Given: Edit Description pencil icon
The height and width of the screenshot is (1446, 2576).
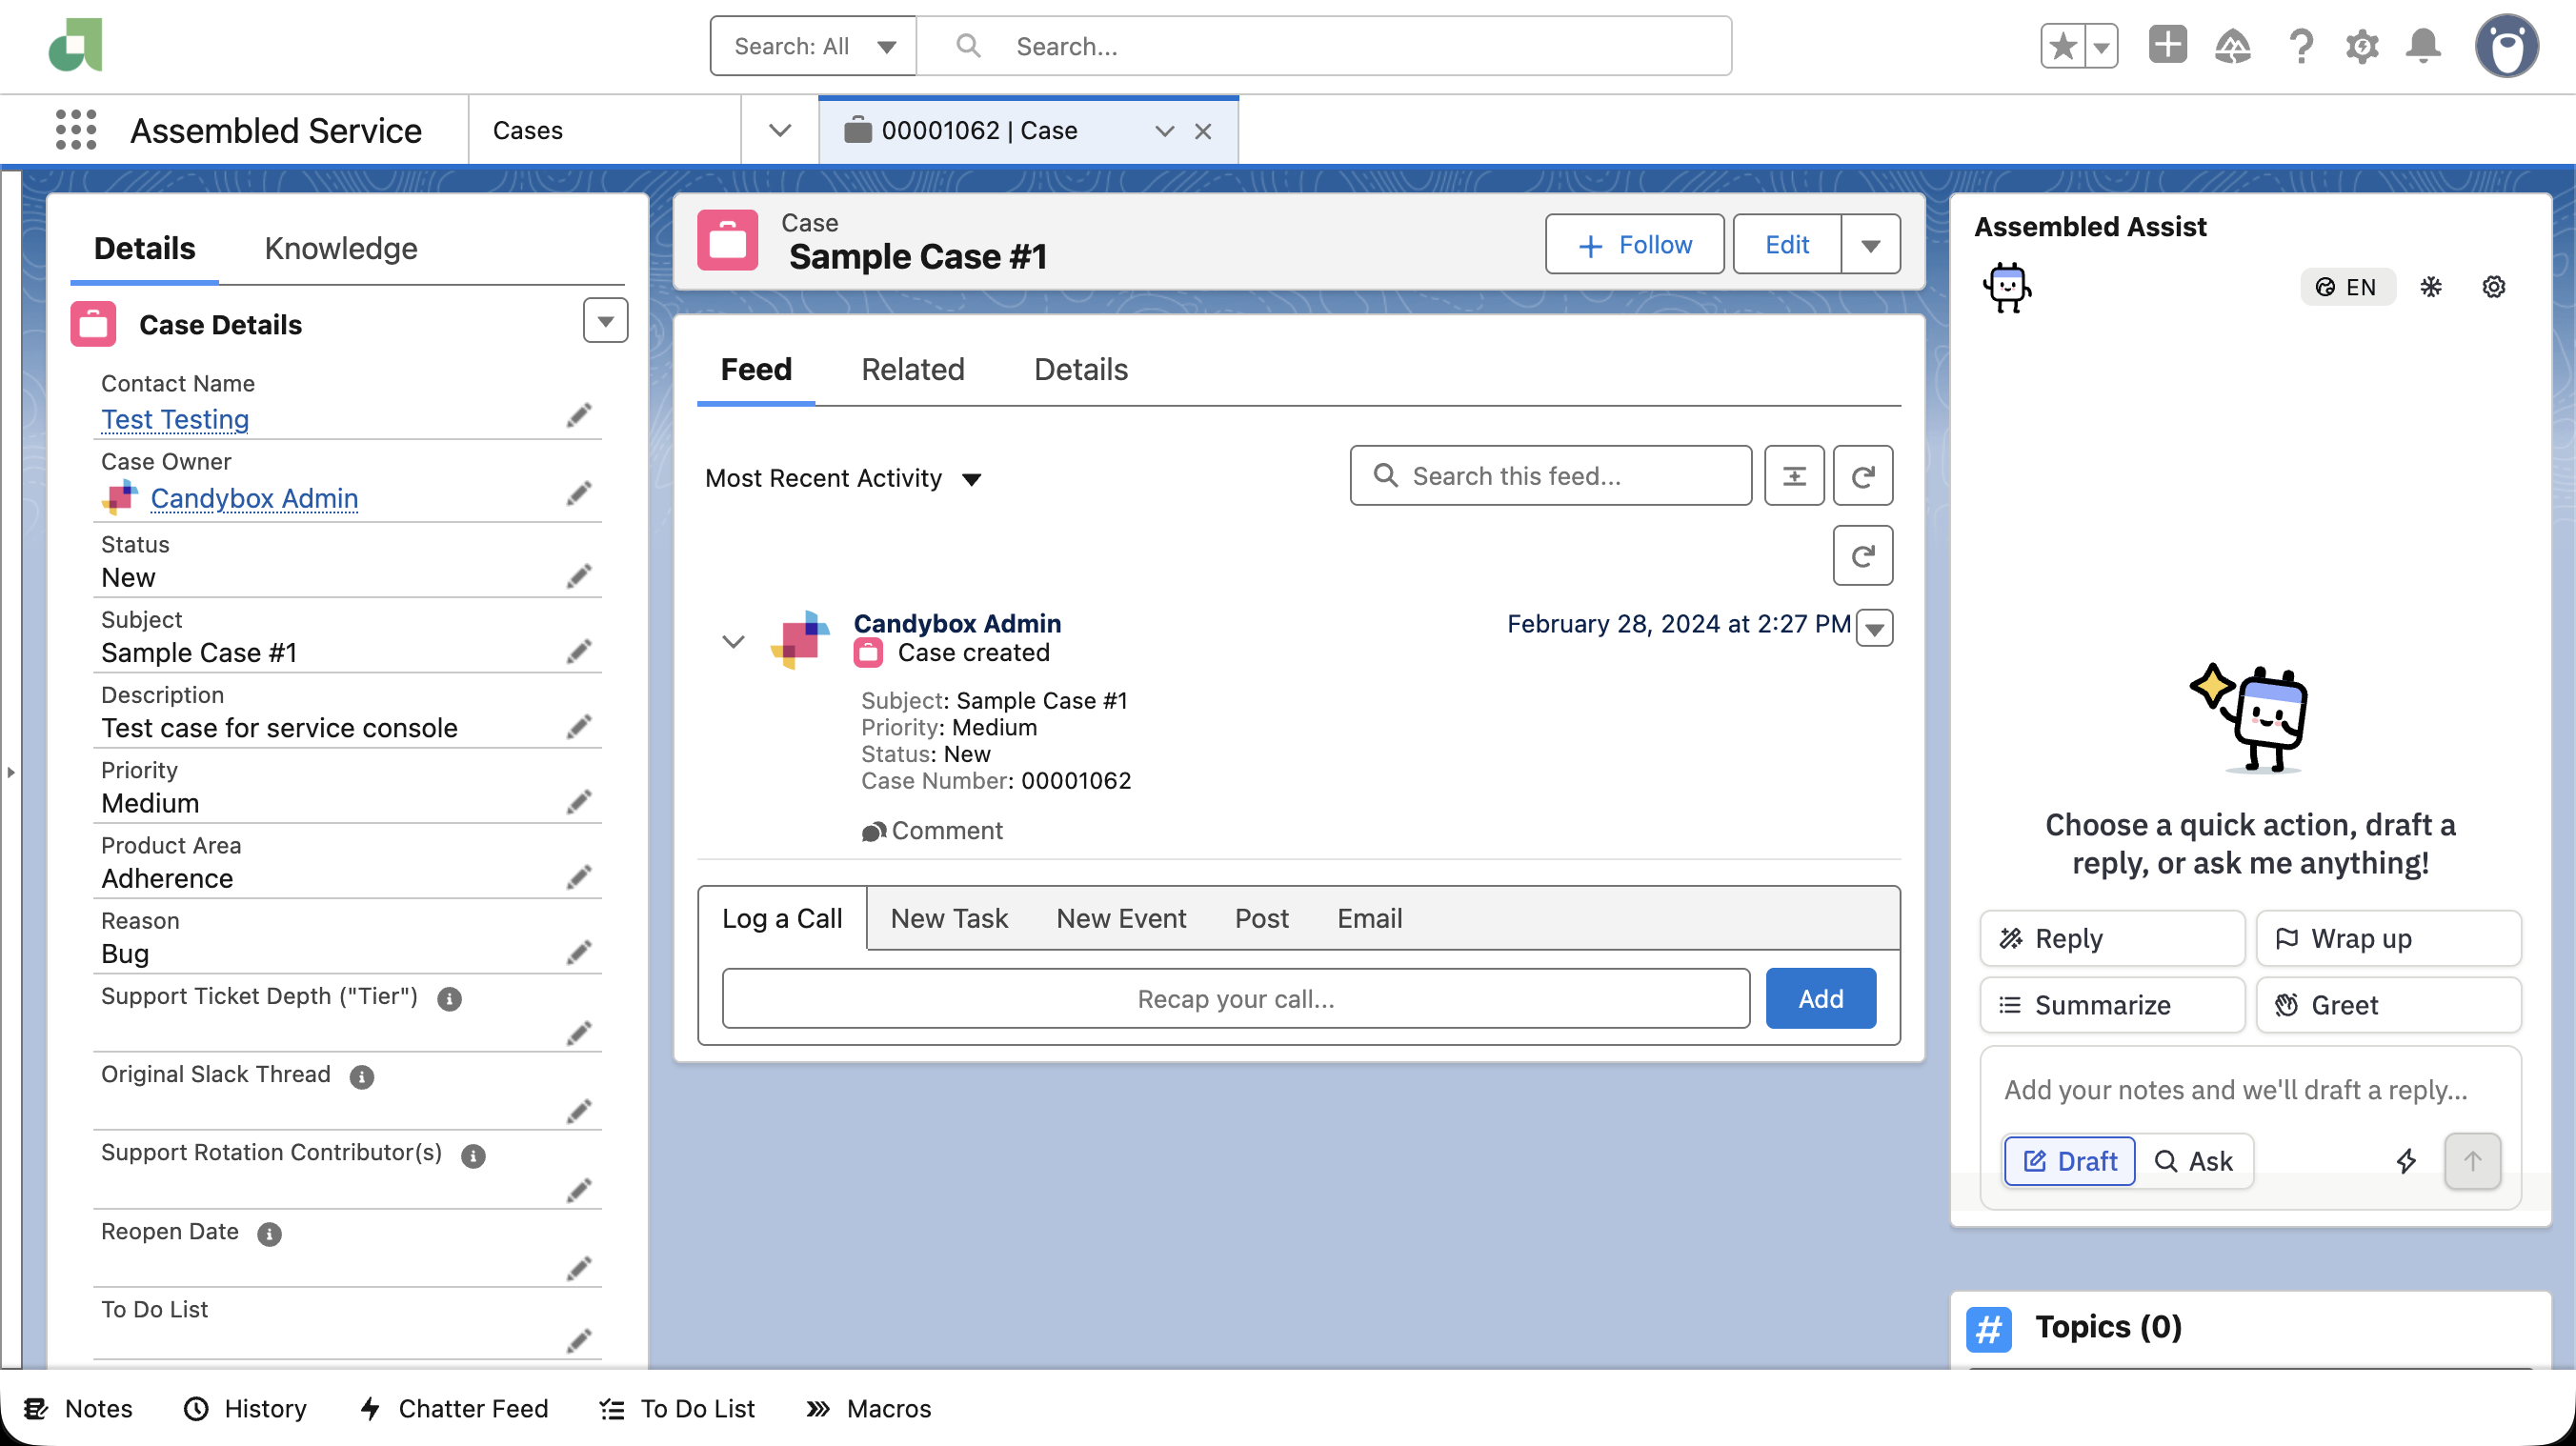Looking at the screenshot, I should (x=578, y=726).
